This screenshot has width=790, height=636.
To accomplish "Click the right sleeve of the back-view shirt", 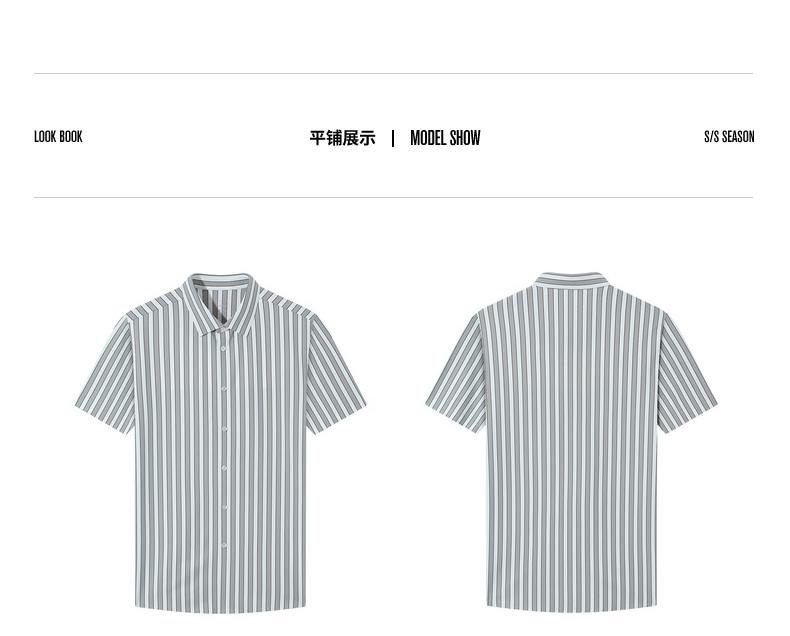I will pos(686,372).
